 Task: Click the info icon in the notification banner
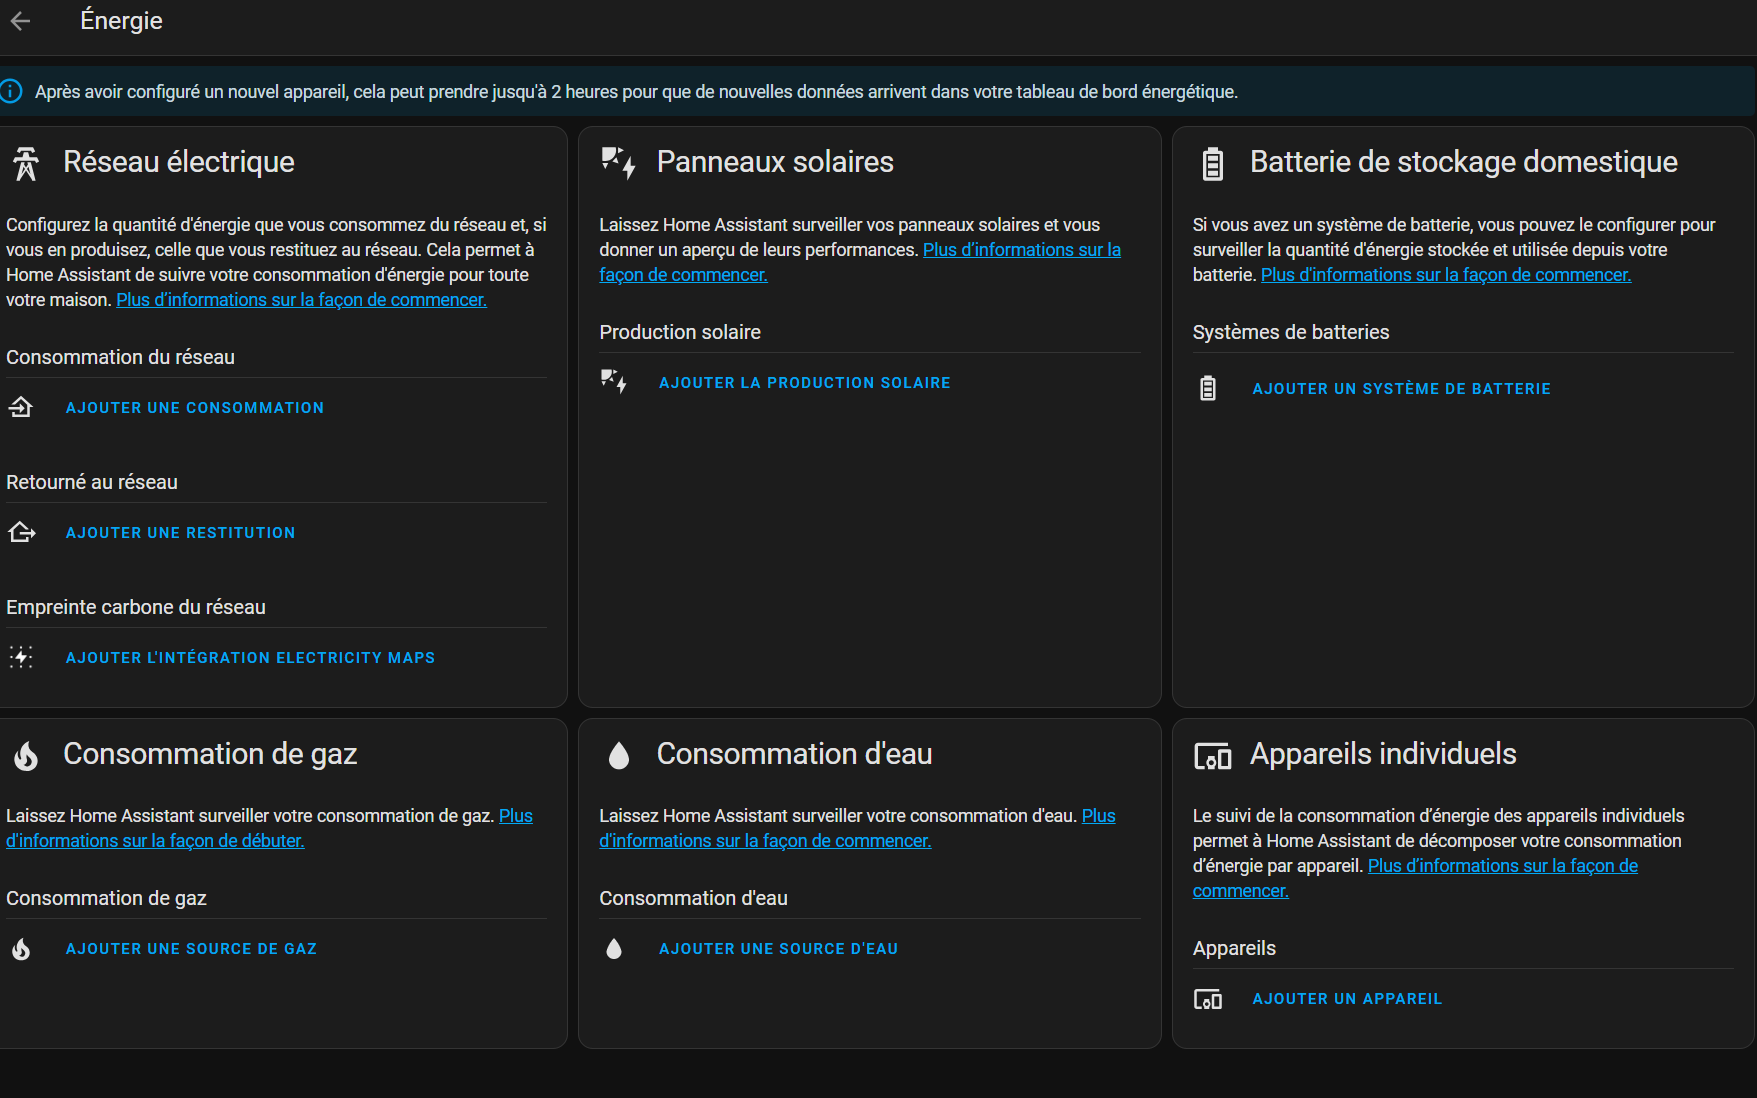click(x=11, y=92)
